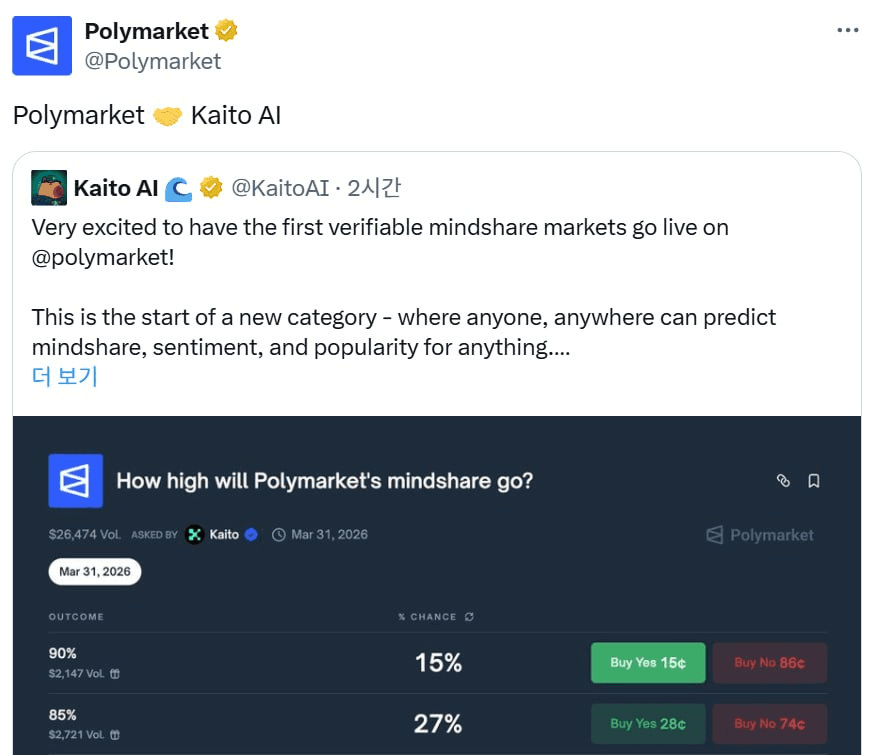Buy No at 86¢ on the 90% outcome
The width and height of the screenshot is (876, 755).
tap(770, 662)
